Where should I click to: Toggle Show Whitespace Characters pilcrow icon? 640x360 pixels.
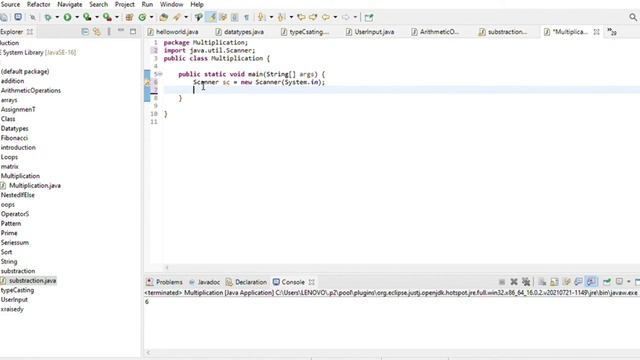[247, 18]
